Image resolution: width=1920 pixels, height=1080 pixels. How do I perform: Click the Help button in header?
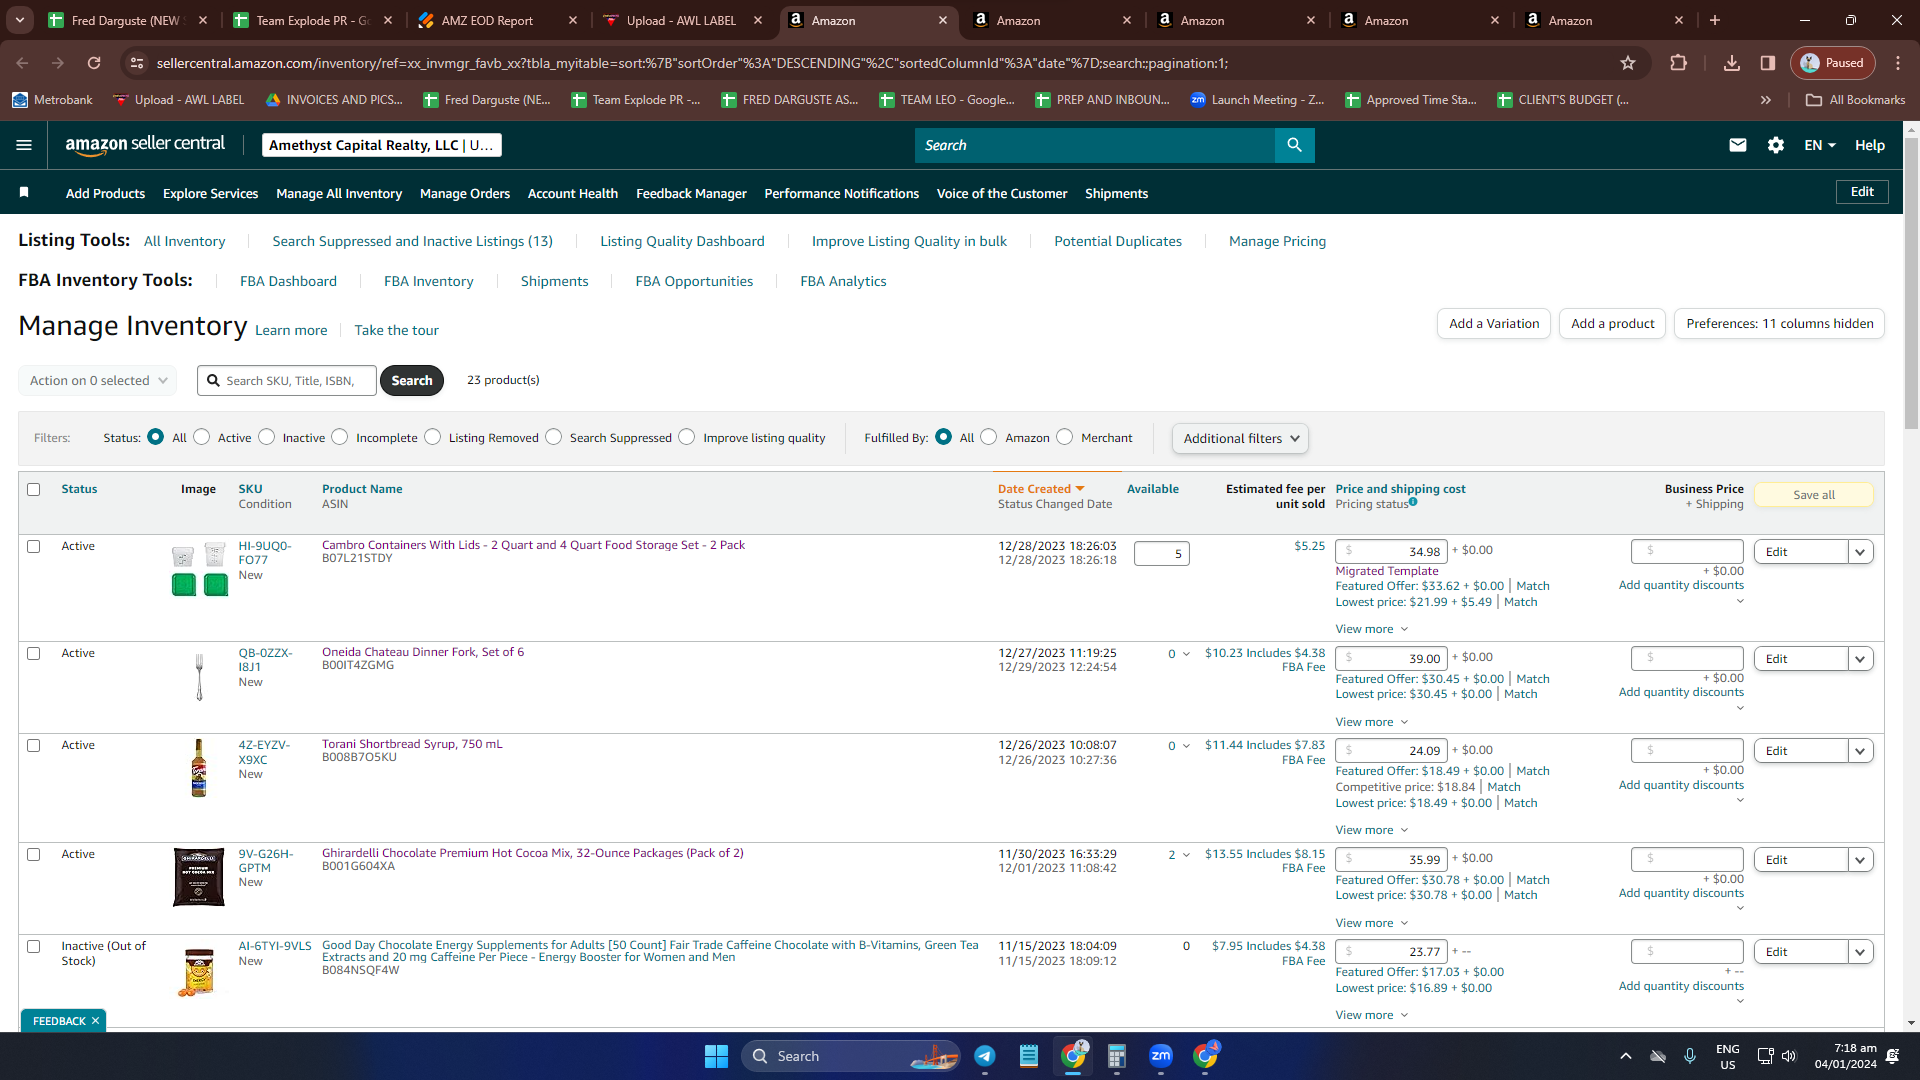point(1870,145)
